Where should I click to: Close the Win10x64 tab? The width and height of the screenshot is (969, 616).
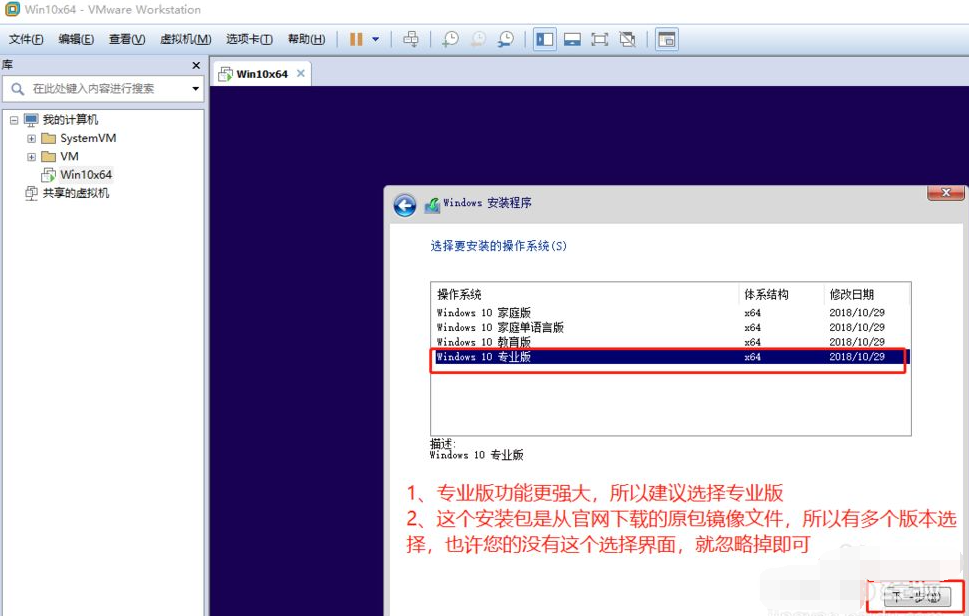pyautogui.click(x=300, y=74)
